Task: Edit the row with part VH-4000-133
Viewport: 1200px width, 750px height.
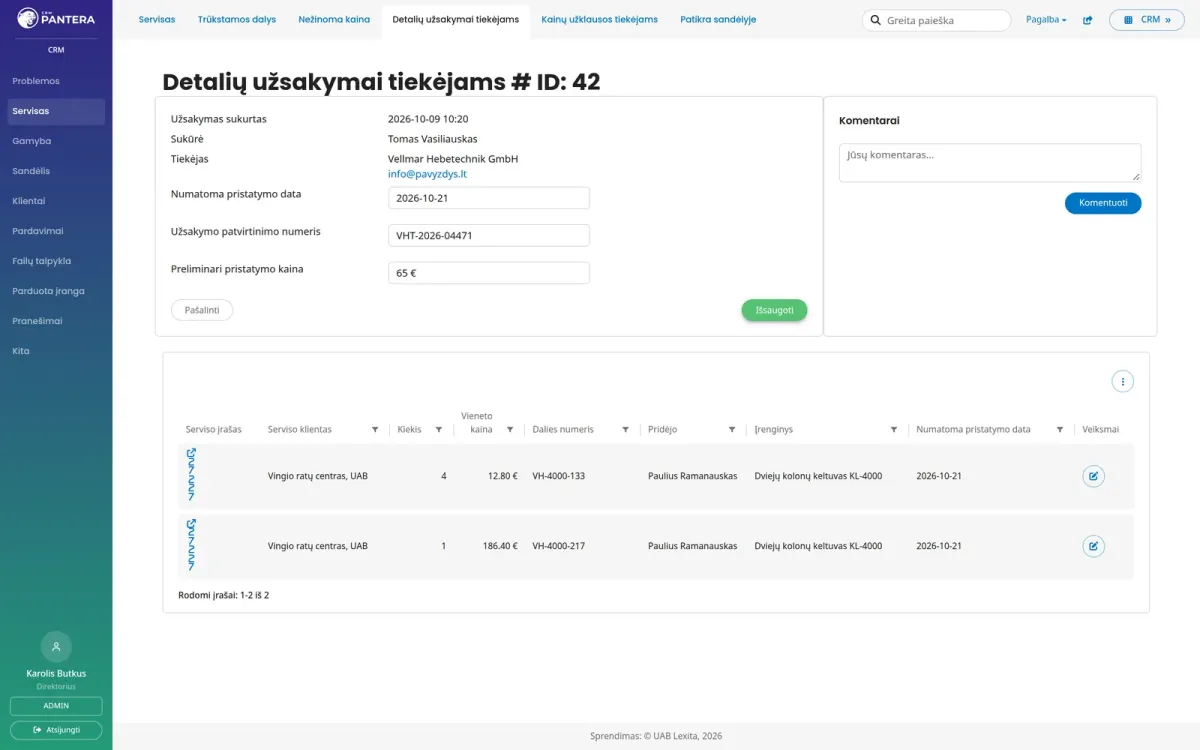Action: click(x=1093, y=476)
